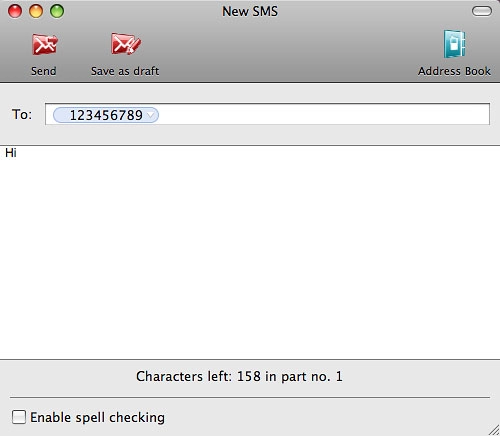
Task: Expand the 123456789 recipient dropdown arrow
Action: tap(151, 115)
